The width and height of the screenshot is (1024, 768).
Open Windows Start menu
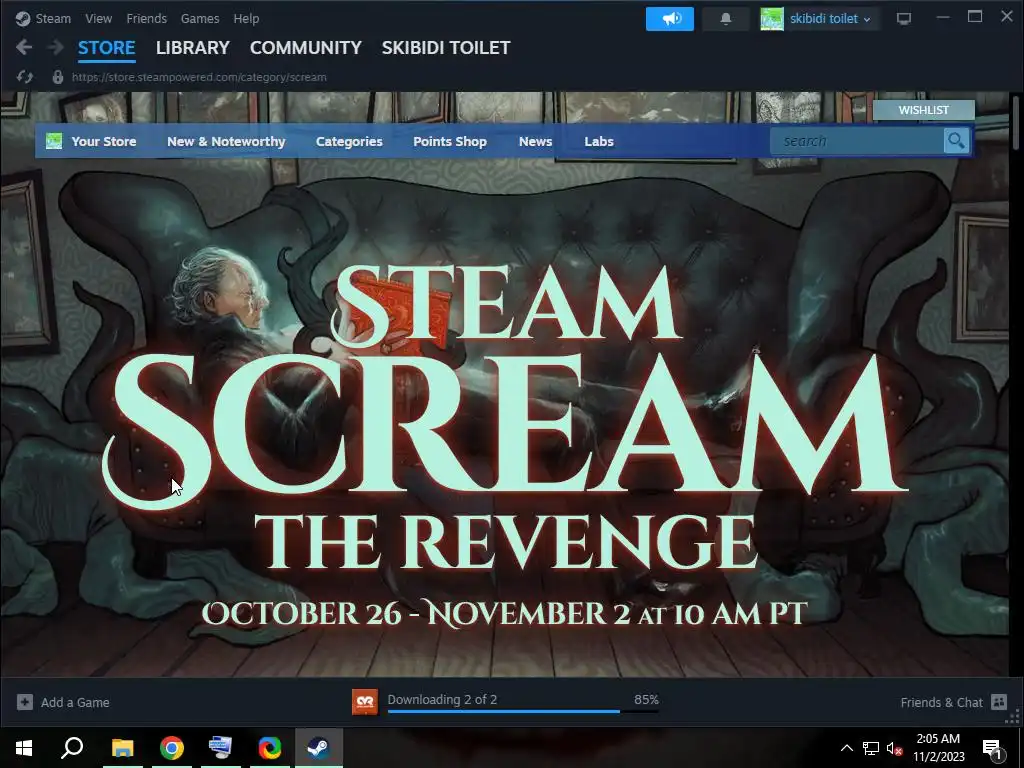(x=24, y=748)
